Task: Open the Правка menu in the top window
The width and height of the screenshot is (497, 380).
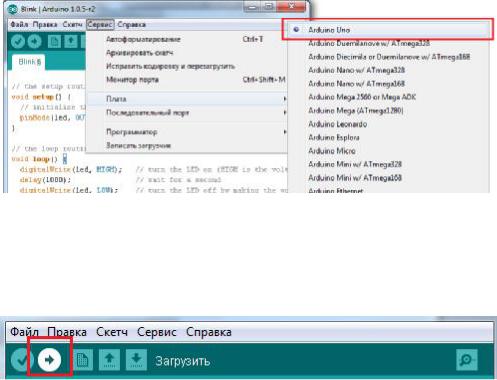Action: click(x=45, y=24)
